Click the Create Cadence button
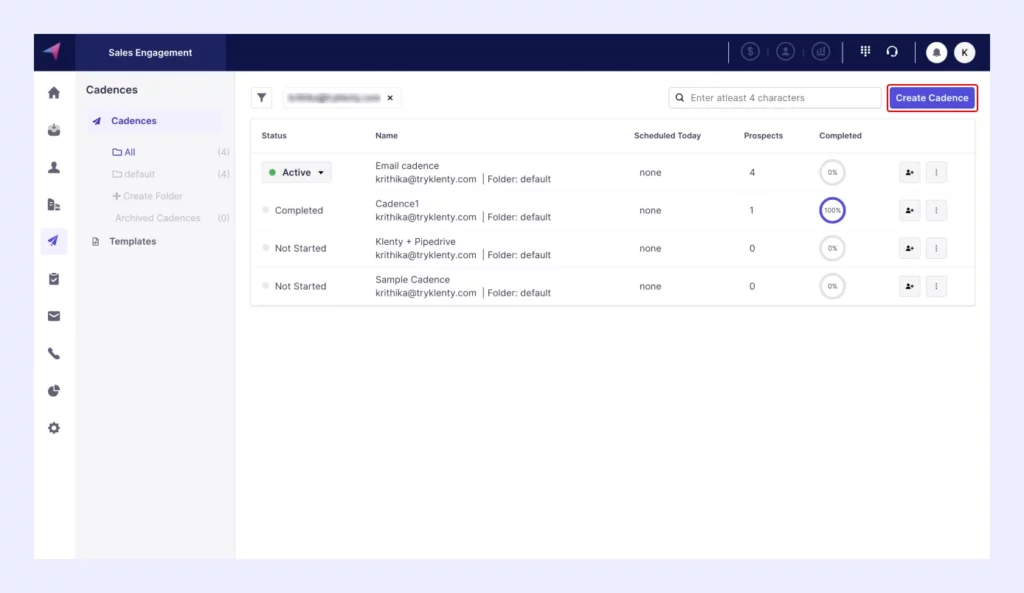The width and height of the screenshot is (1024, 593). pyautogui.click(x=932, y=97)
